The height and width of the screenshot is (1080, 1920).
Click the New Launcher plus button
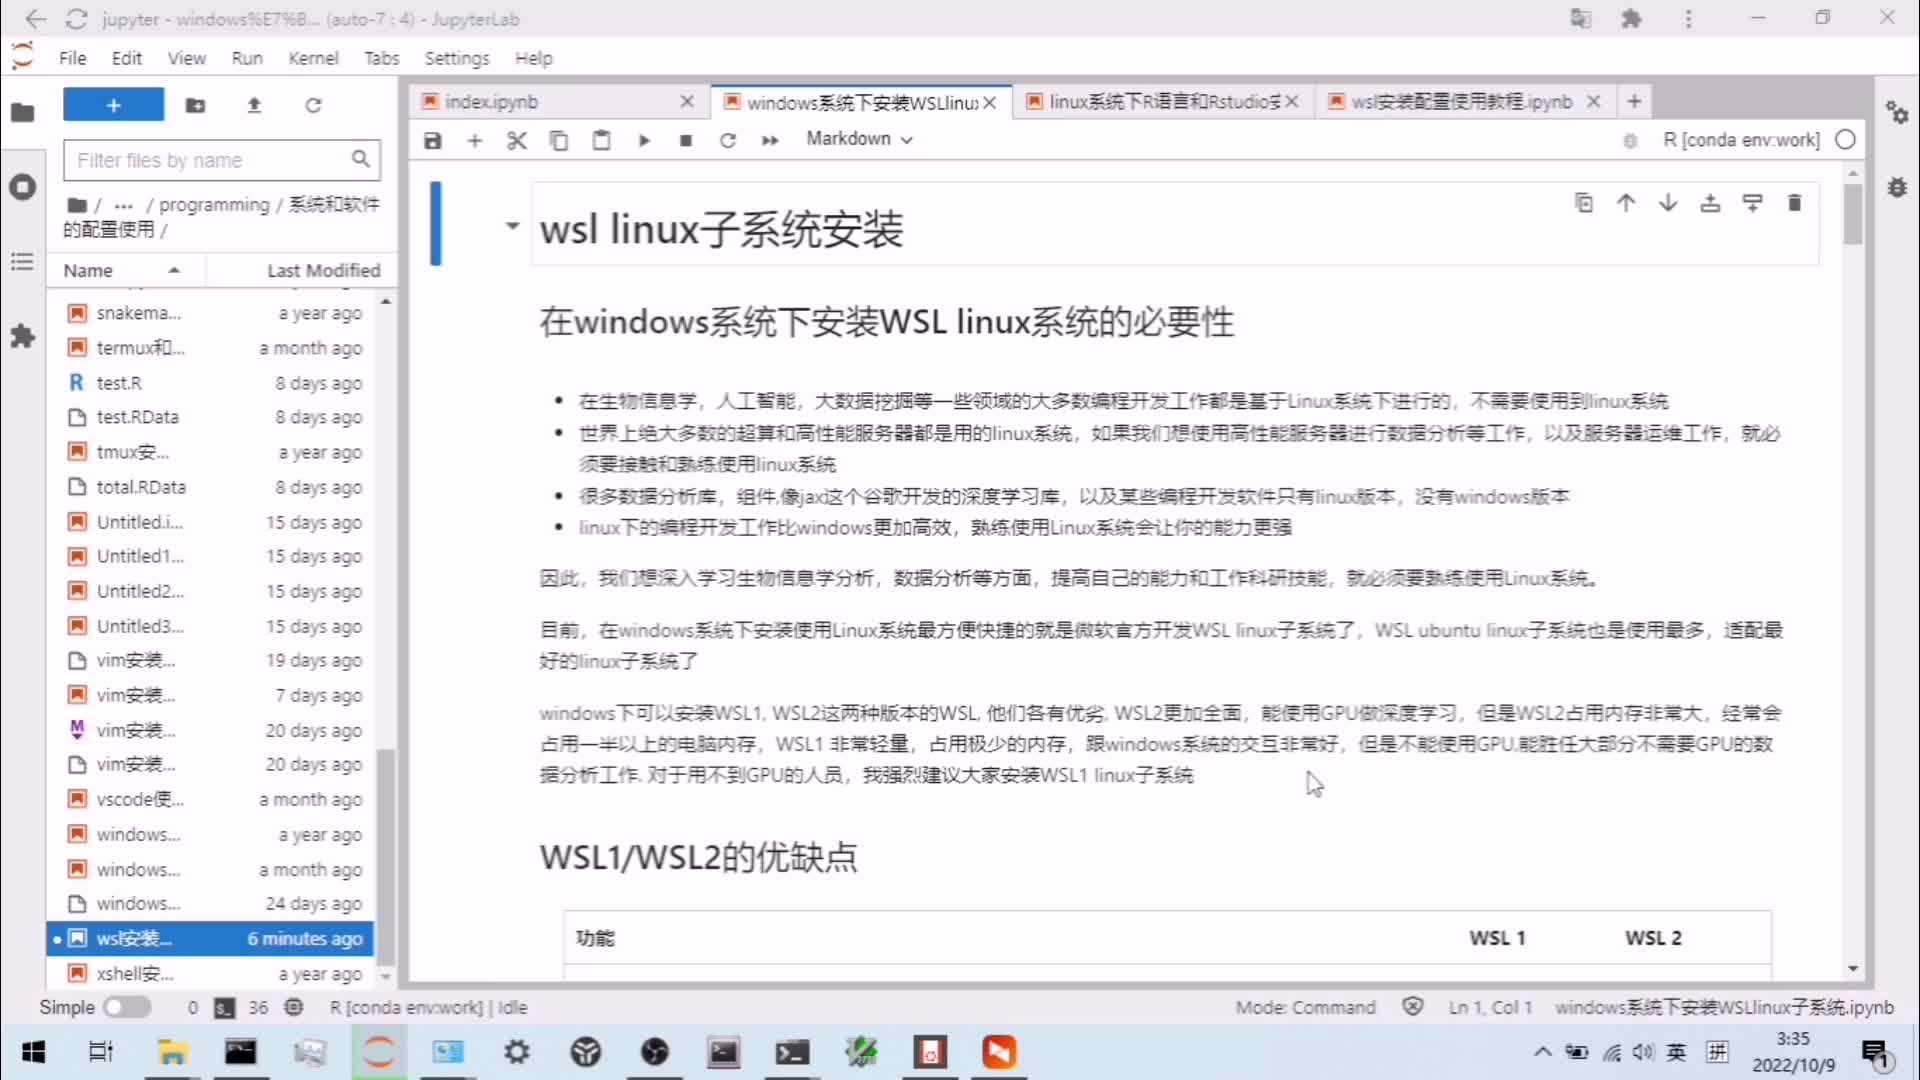pos(112,104)
